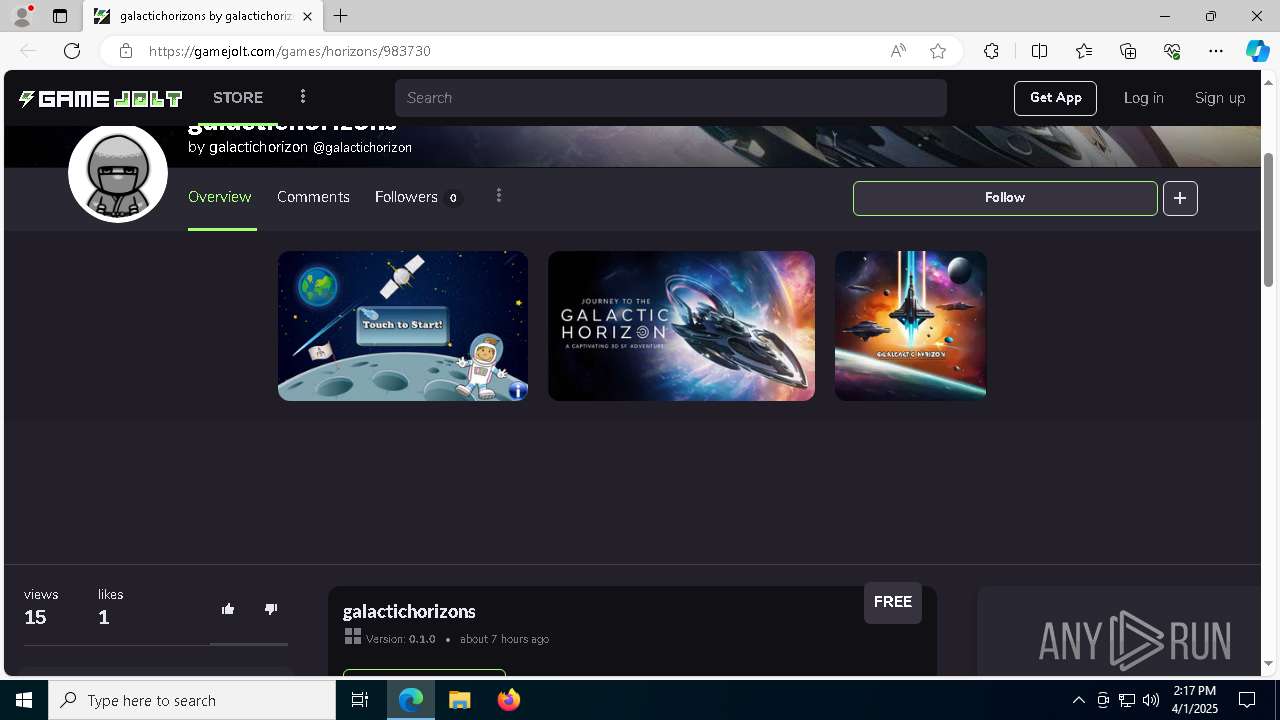Open the Copilot icon
This screenshot has height=720, width=1280.
pyautogui.click(x=1257, y=51)
